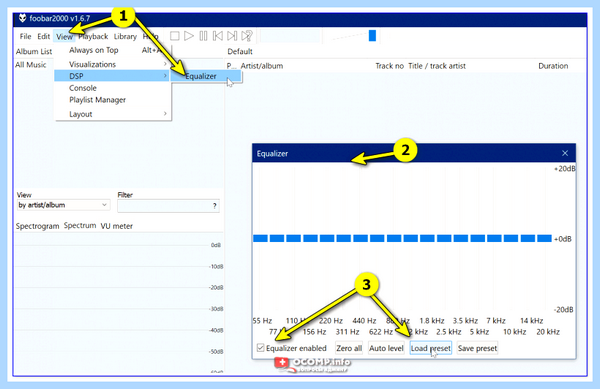
Task: Switch to the Spectrogram tab
Action: click(38, 226)
